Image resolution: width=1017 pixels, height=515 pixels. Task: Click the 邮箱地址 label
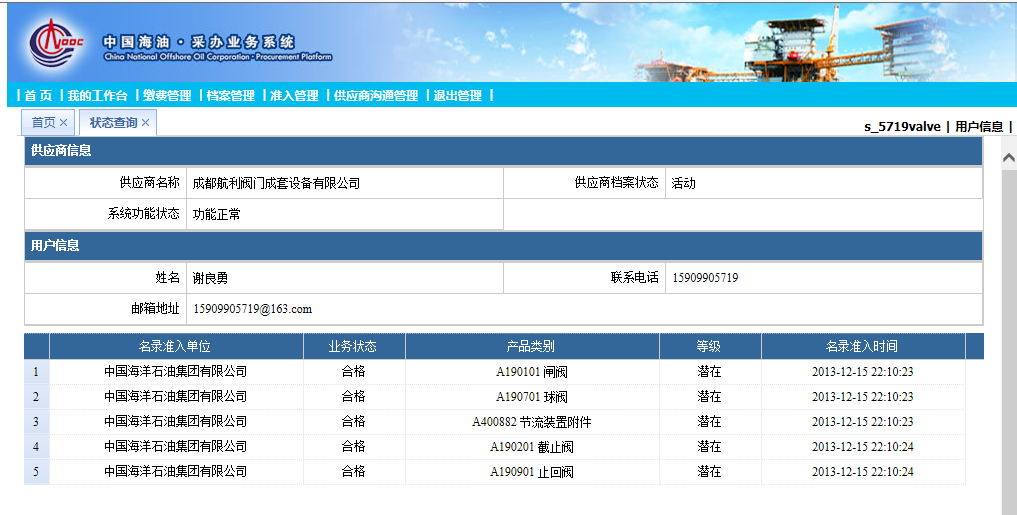pyautogui.click(x=155, y=309)
